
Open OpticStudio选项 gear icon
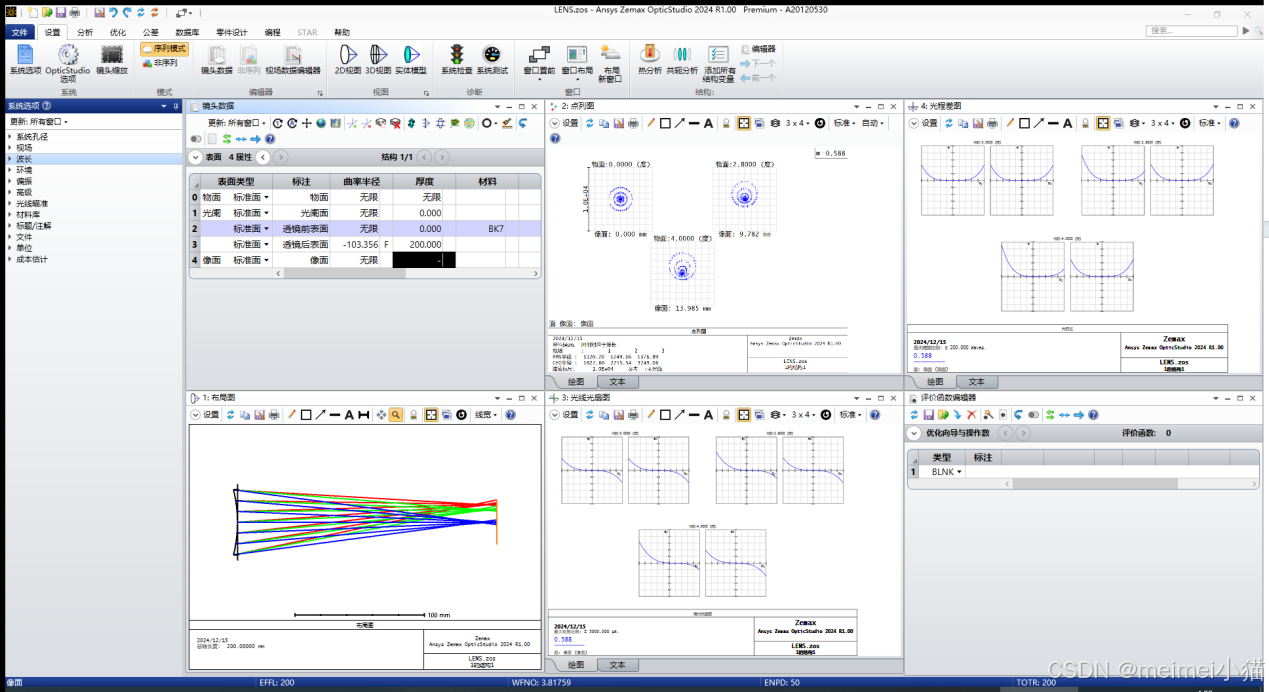68,62
